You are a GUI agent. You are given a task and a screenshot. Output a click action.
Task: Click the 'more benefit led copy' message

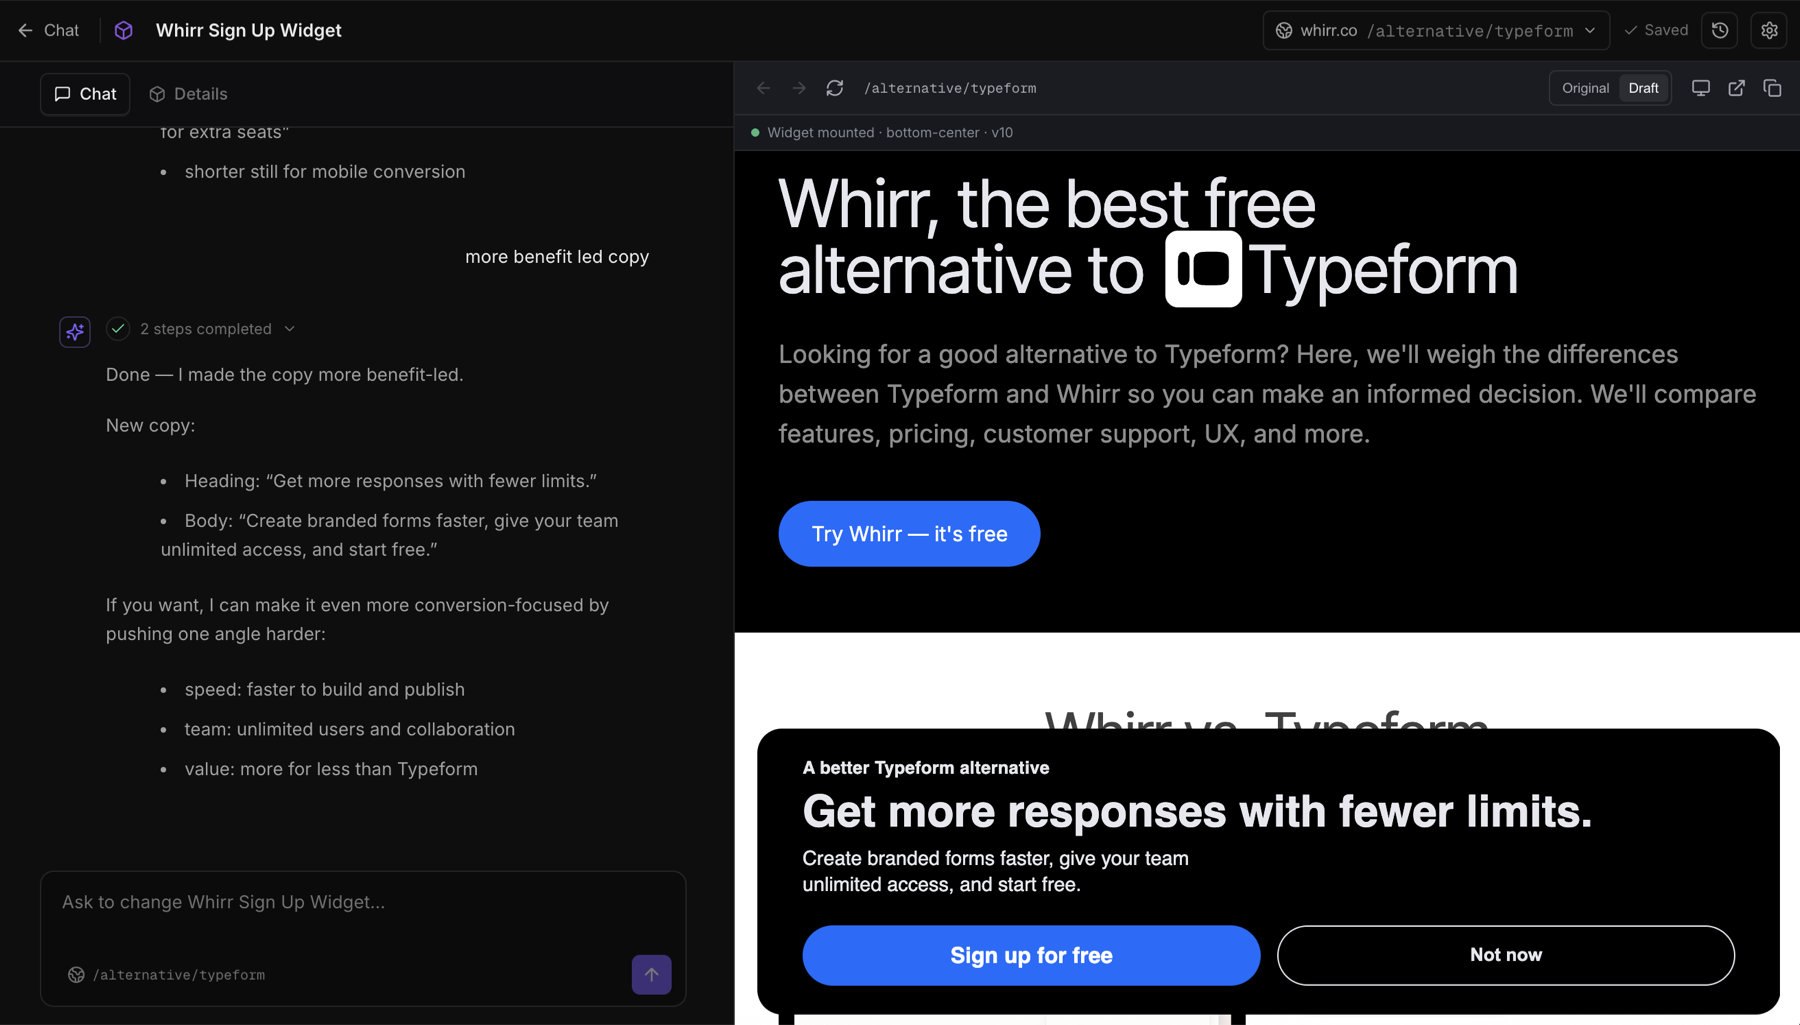click(557, 257)
